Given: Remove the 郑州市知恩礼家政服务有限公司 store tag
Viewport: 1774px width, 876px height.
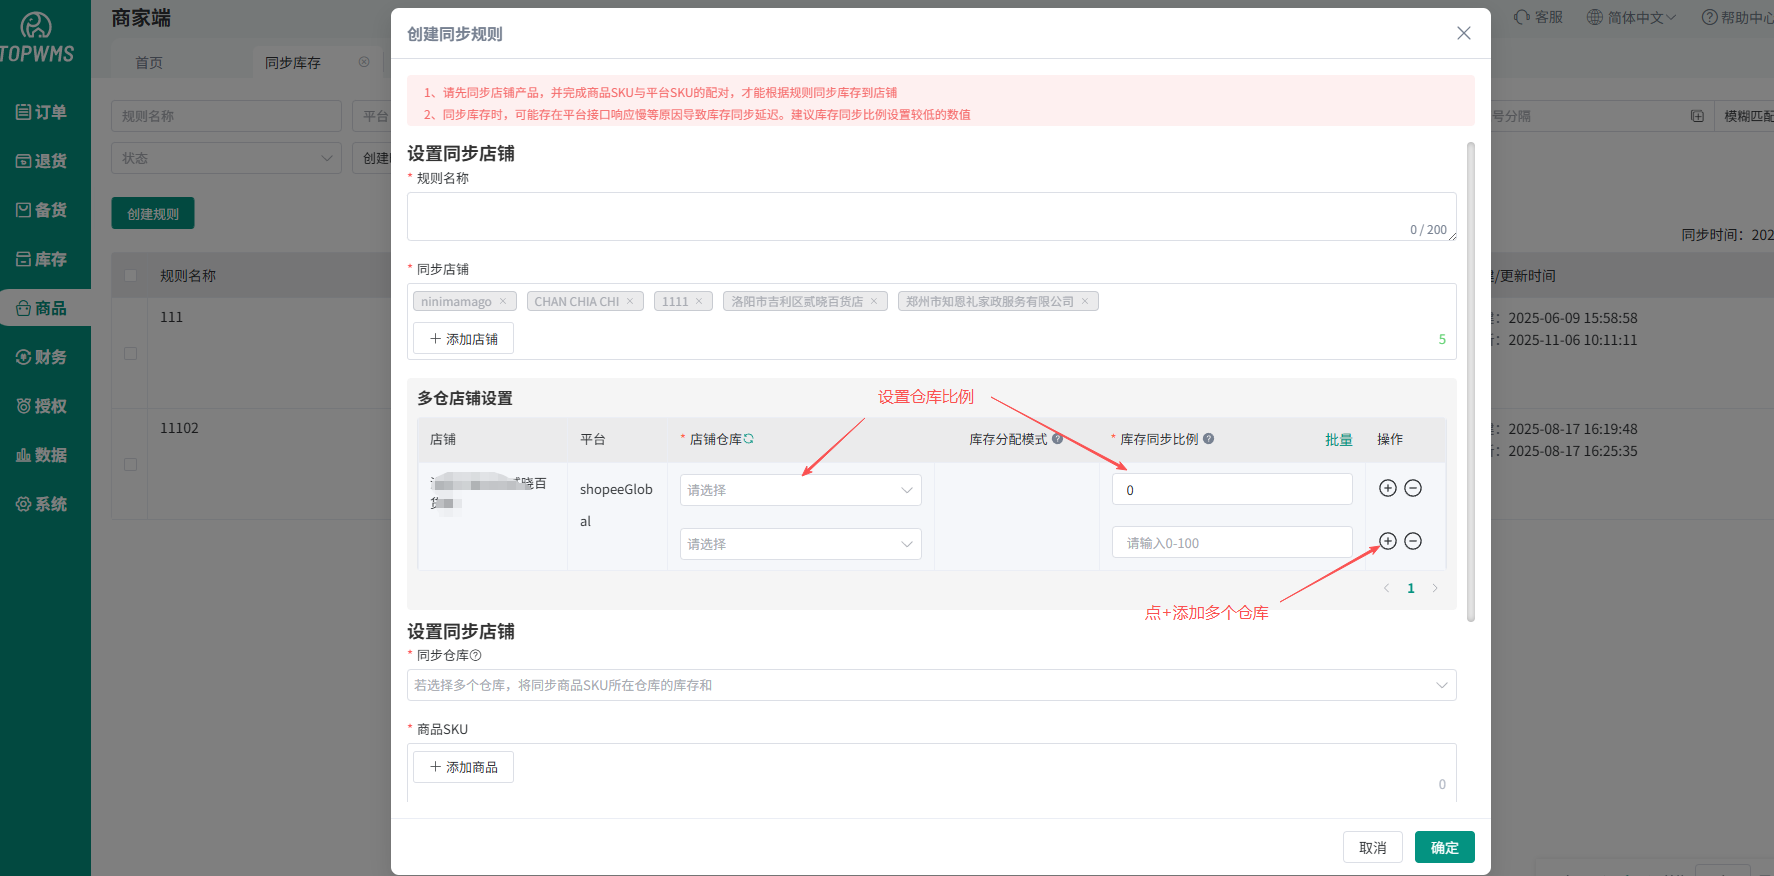Looking at the screenshot, I should [x=1085, y=301].
